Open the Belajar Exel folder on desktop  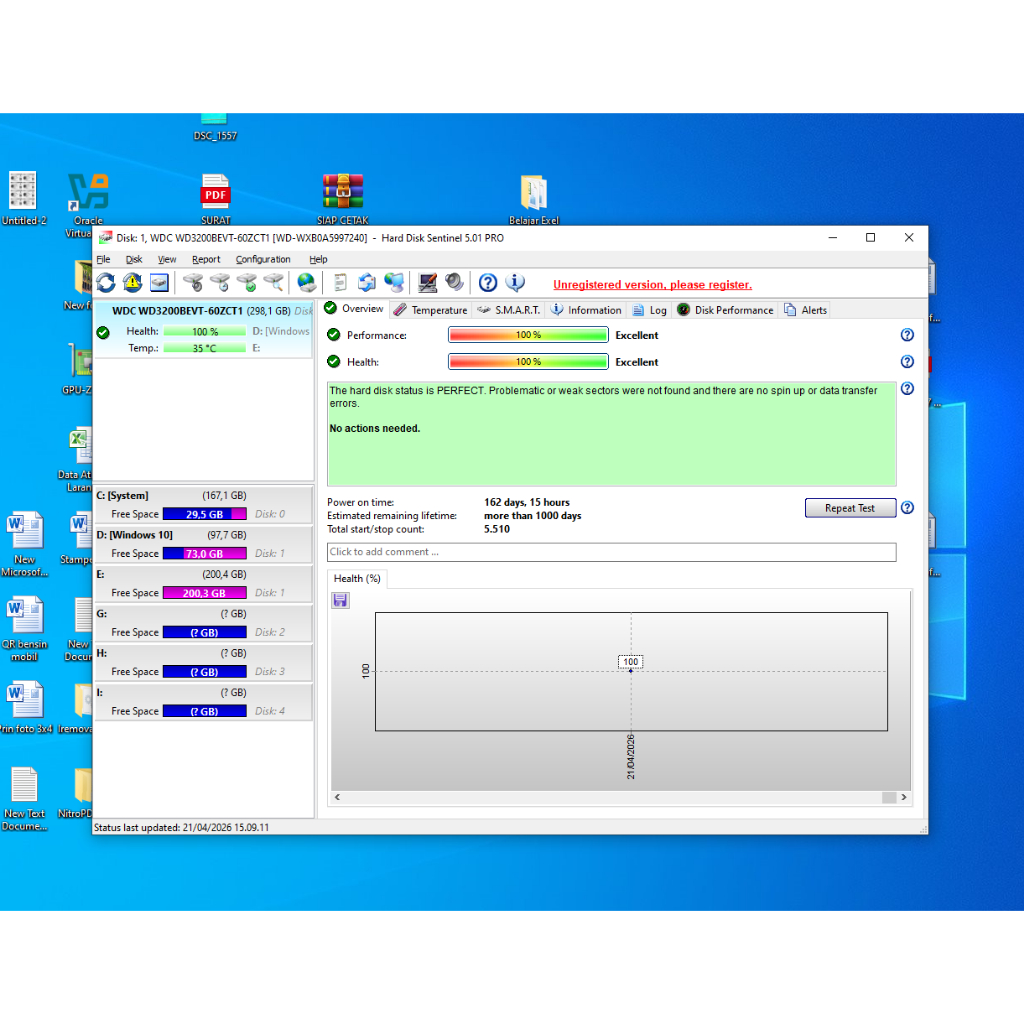coord(534,199)
